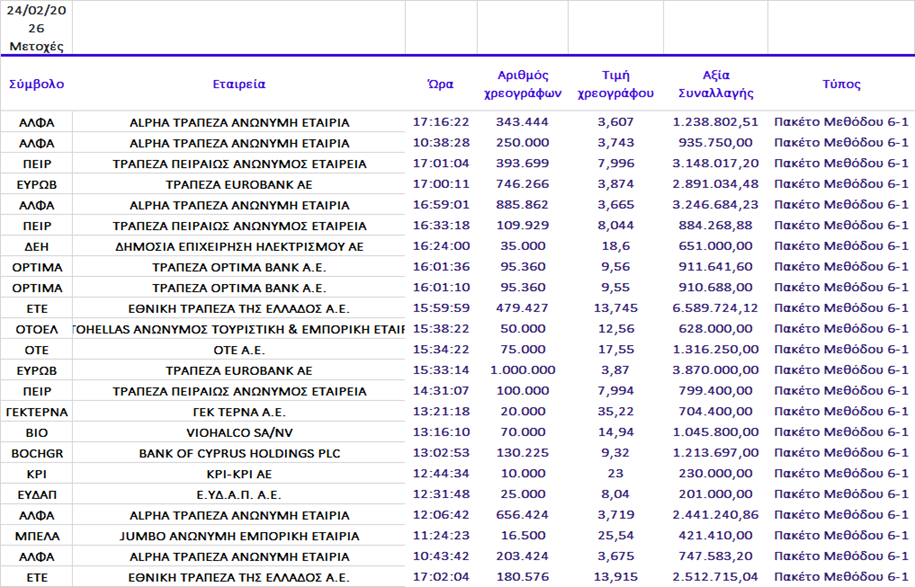Select value cell 3.870.000,00
Viewport: 915px width, 587px height.
(x=715, y=370)
